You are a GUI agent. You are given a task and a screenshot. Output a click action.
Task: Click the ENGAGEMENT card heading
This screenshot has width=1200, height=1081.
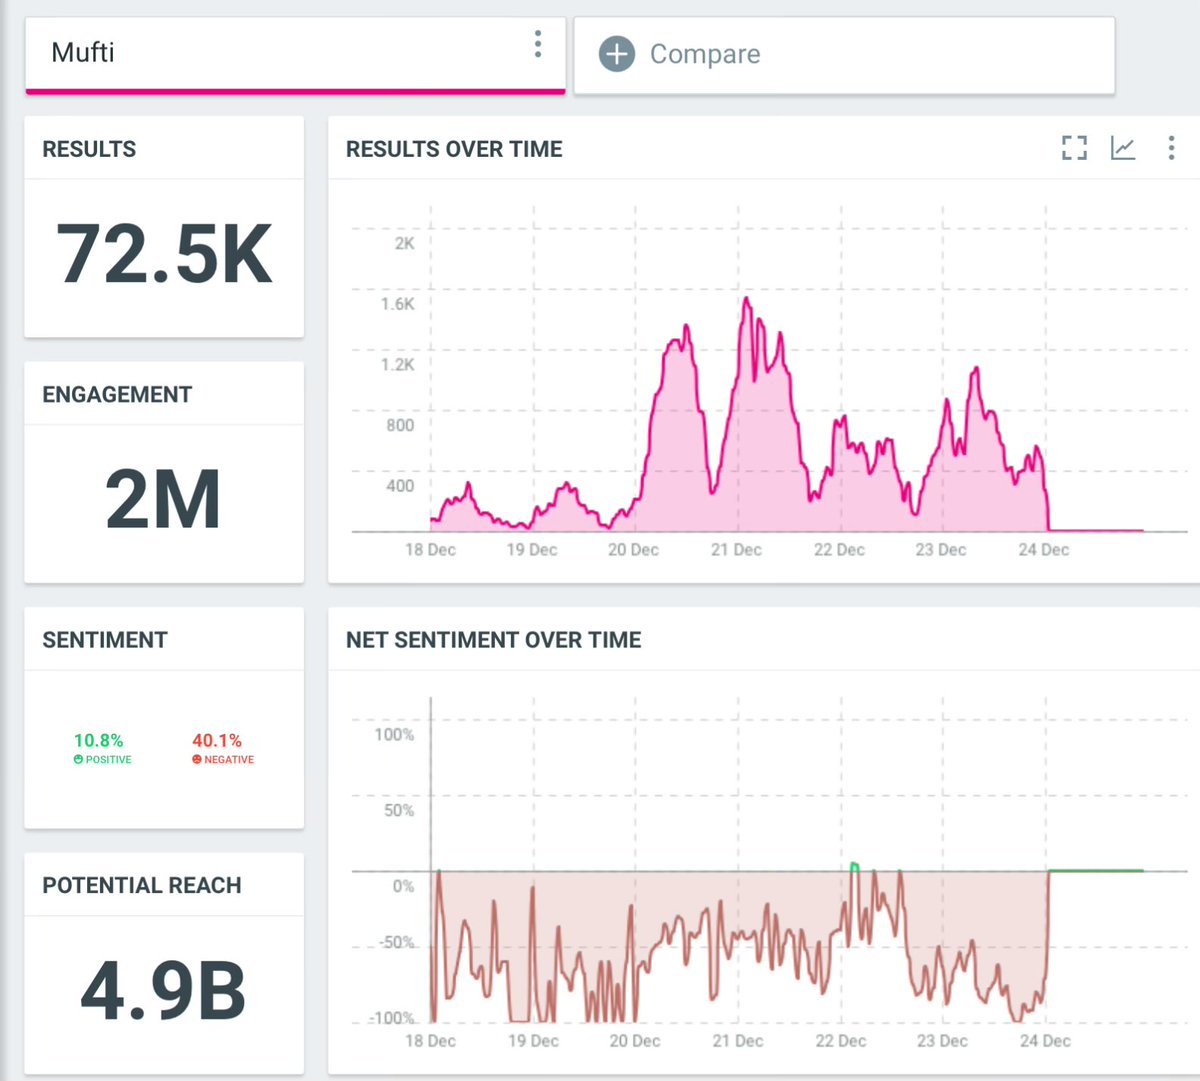[x=117, y=395]
